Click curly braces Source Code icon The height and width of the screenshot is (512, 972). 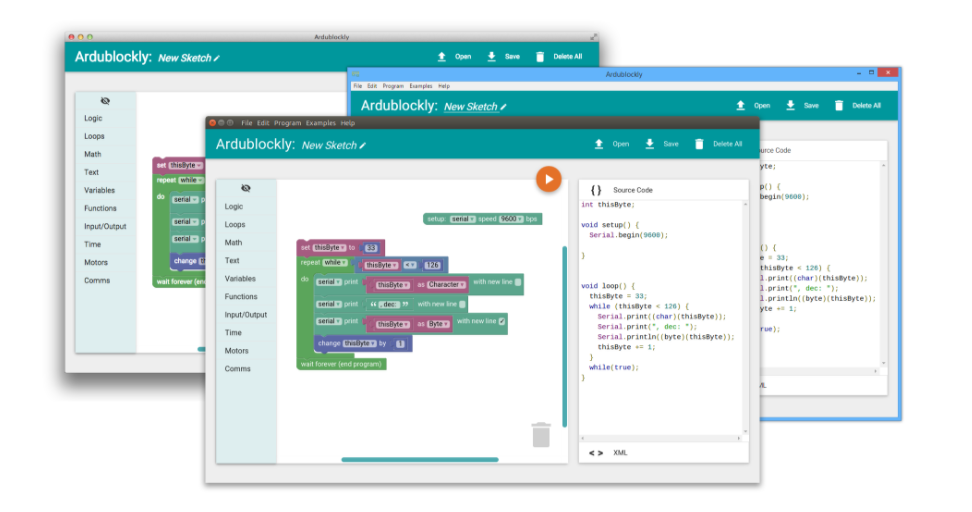click(x=596, y=190)
